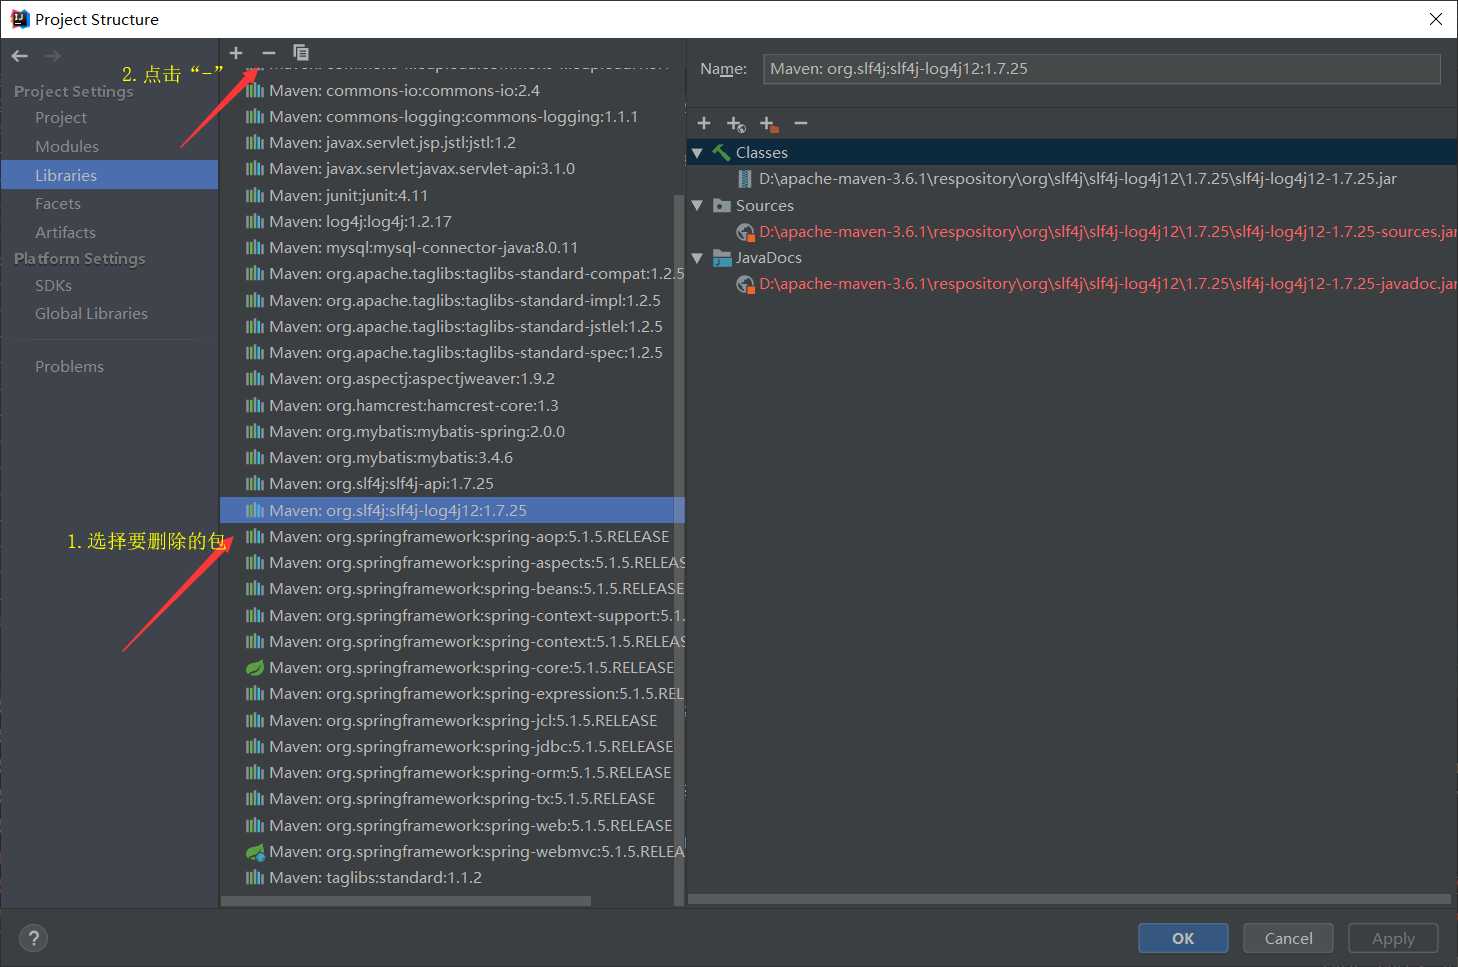Image resolution: width=1458 pixels, height=967 pixels.
Task: Click the JavaDocs folder icon
Action: 722,258
